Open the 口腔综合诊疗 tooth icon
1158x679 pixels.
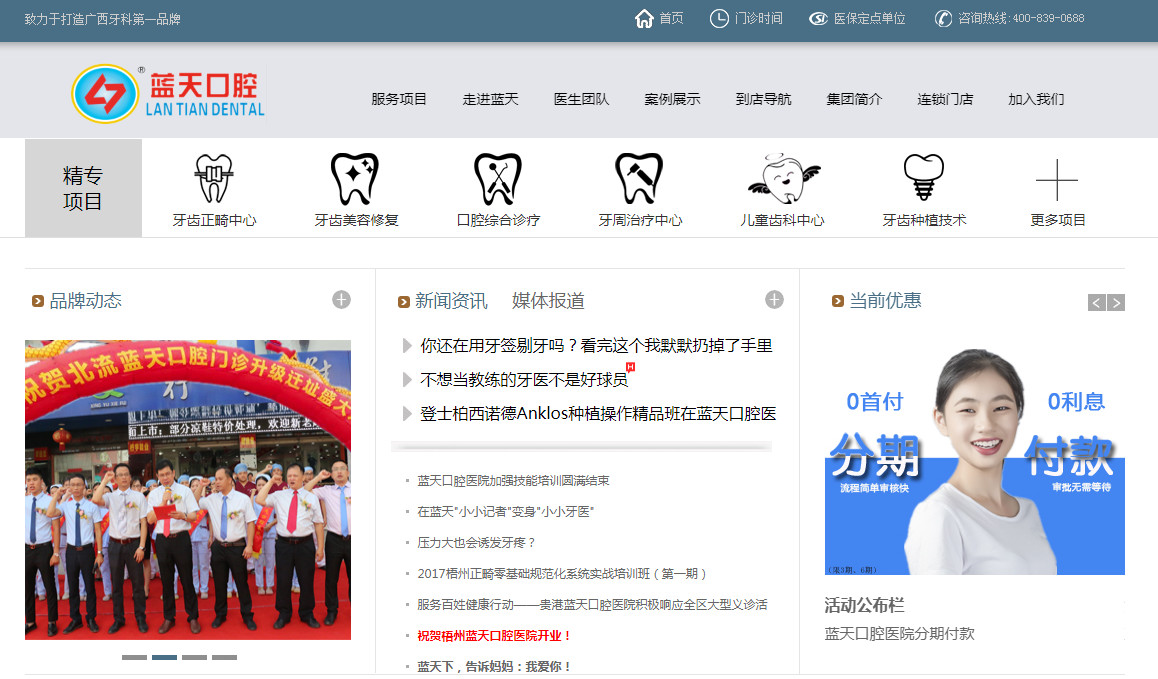point(498,178)
